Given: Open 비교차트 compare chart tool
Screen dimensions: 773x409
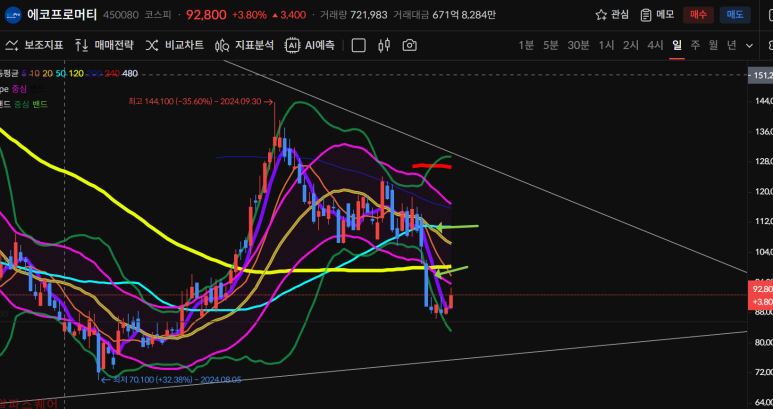Looking at the screenshot, I should coord(175,45).
